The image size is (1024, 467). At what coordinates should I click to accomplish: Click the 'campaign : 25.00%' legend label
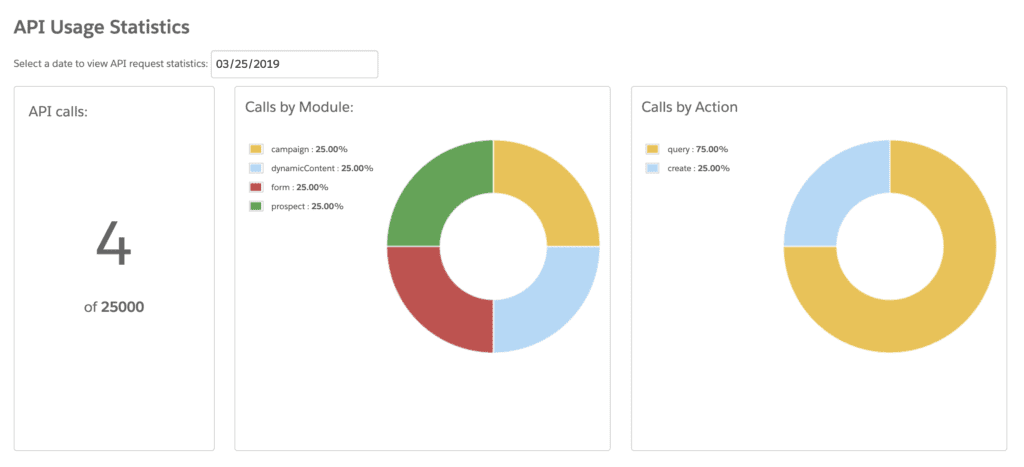[311, 150]
